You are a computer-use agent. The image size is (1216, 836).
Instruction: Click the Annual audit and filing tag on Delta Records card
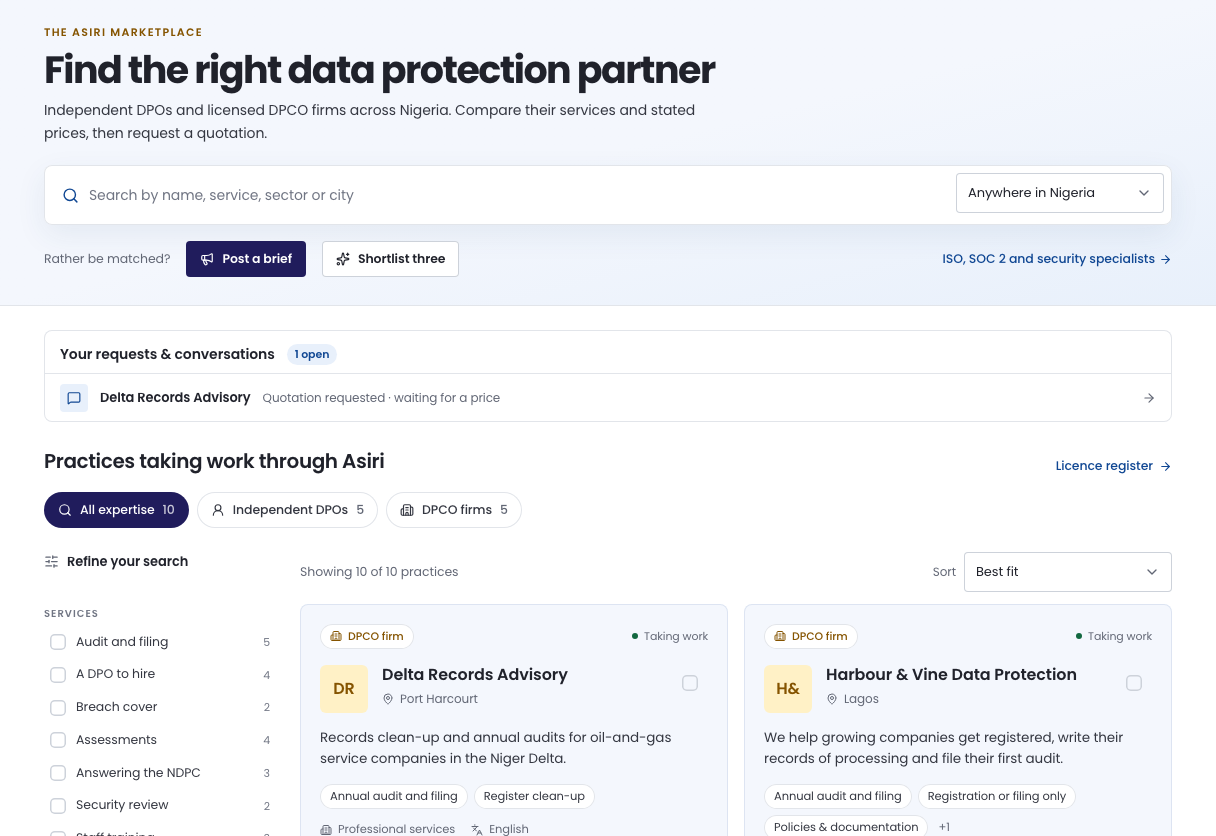click(x=394, y=797)
